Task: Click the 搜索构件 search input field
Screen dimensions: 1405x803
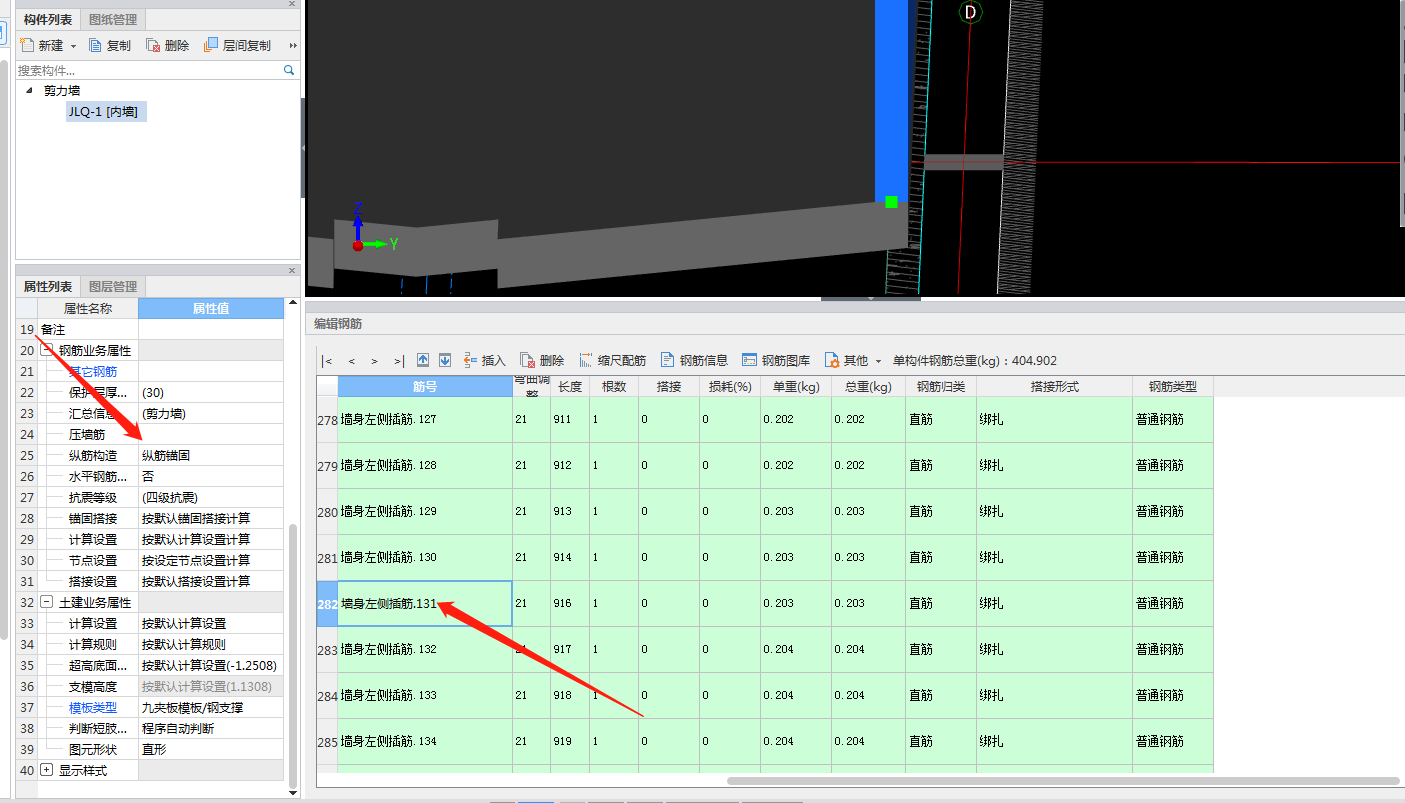Action: 148,70
